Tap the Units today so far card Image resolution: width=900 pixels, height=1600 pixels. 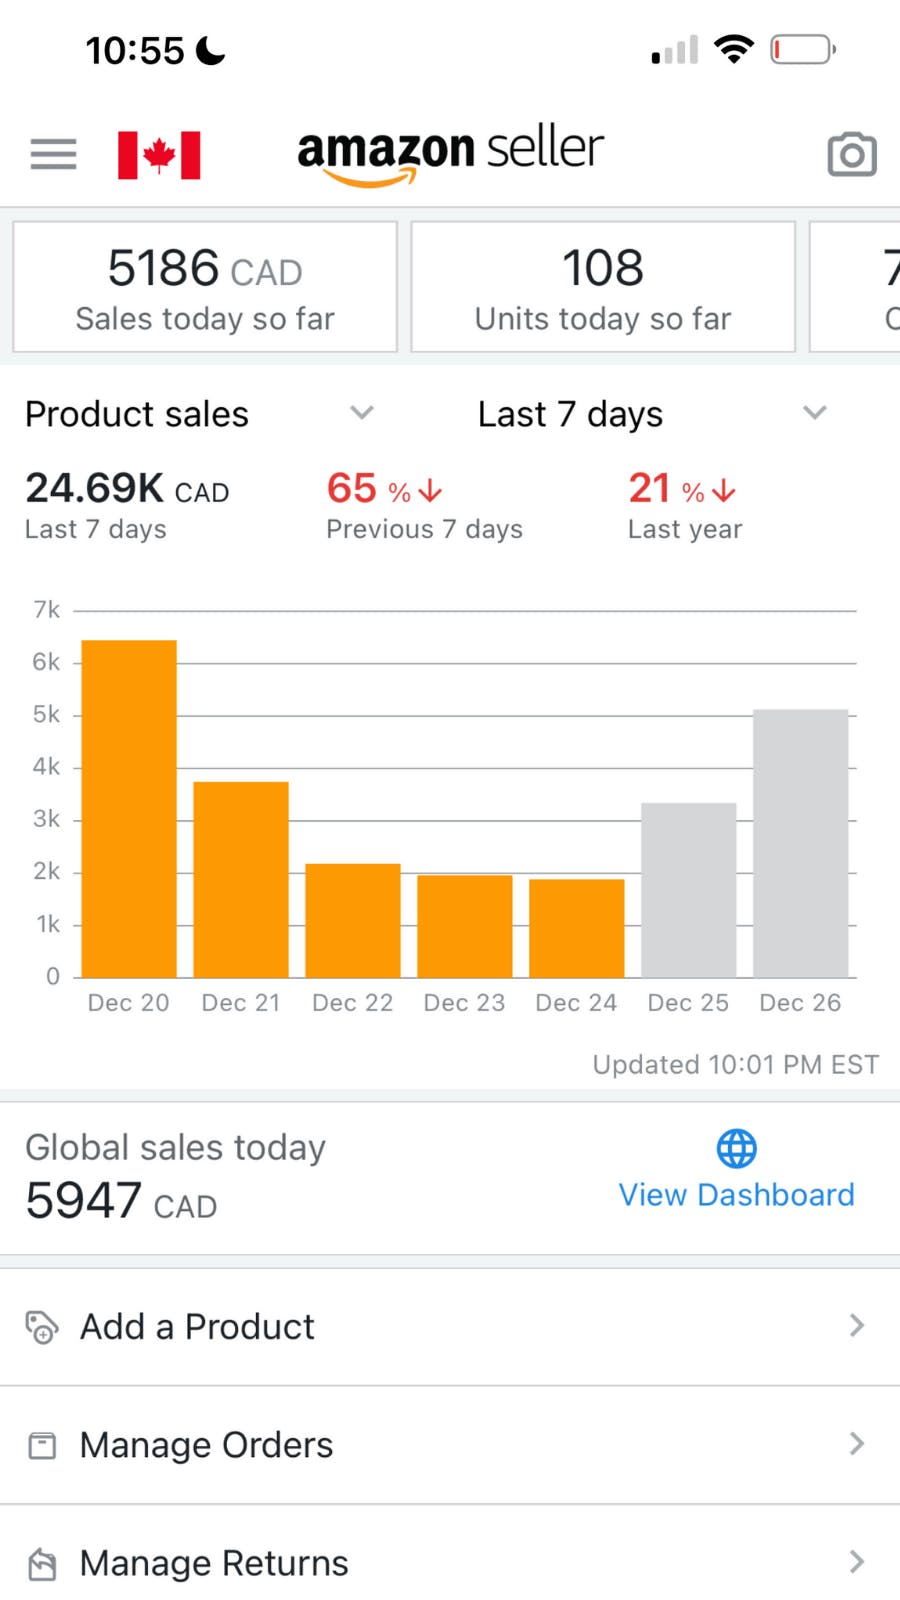pos(603,287)
